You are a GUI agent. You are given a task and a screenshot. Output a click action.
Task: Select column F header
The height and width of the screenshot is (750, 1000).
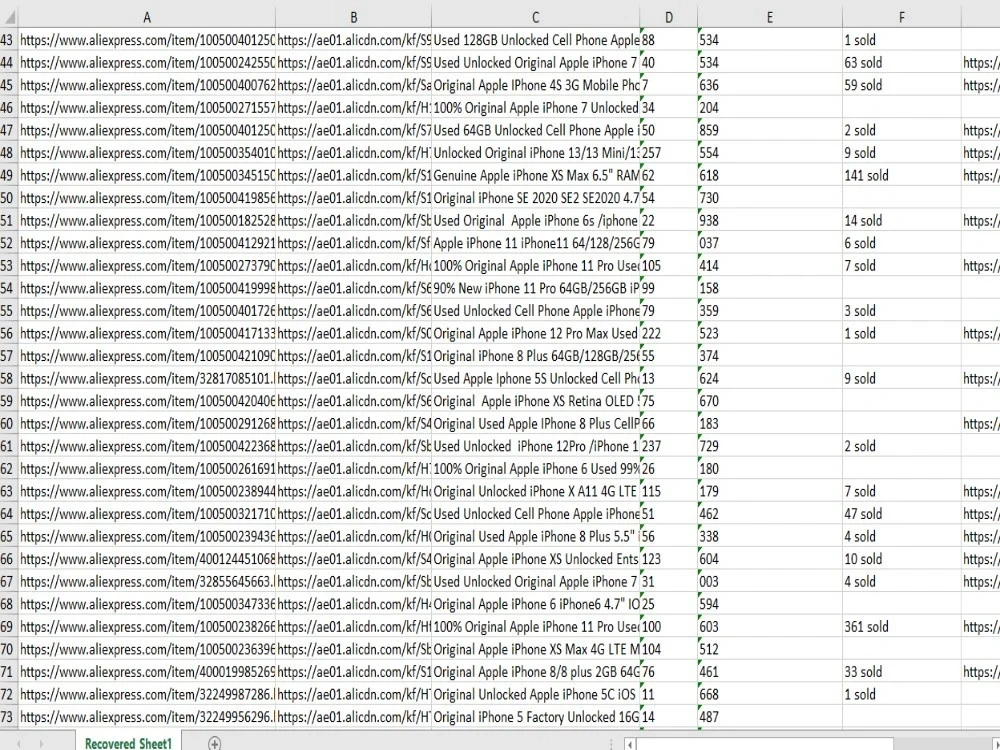pos(902,17)
